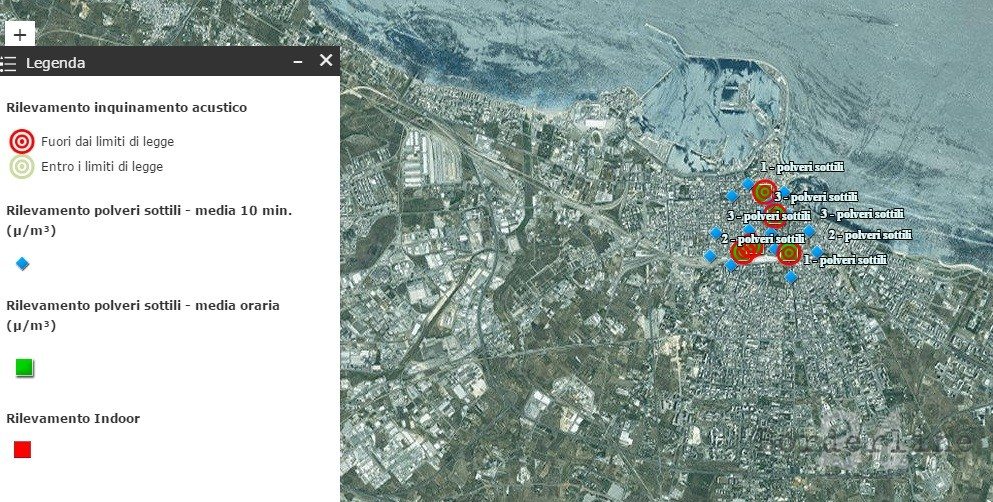Click the 'Legenda' panel title
This screenshot has height=502, width=993.
[55, 63]
